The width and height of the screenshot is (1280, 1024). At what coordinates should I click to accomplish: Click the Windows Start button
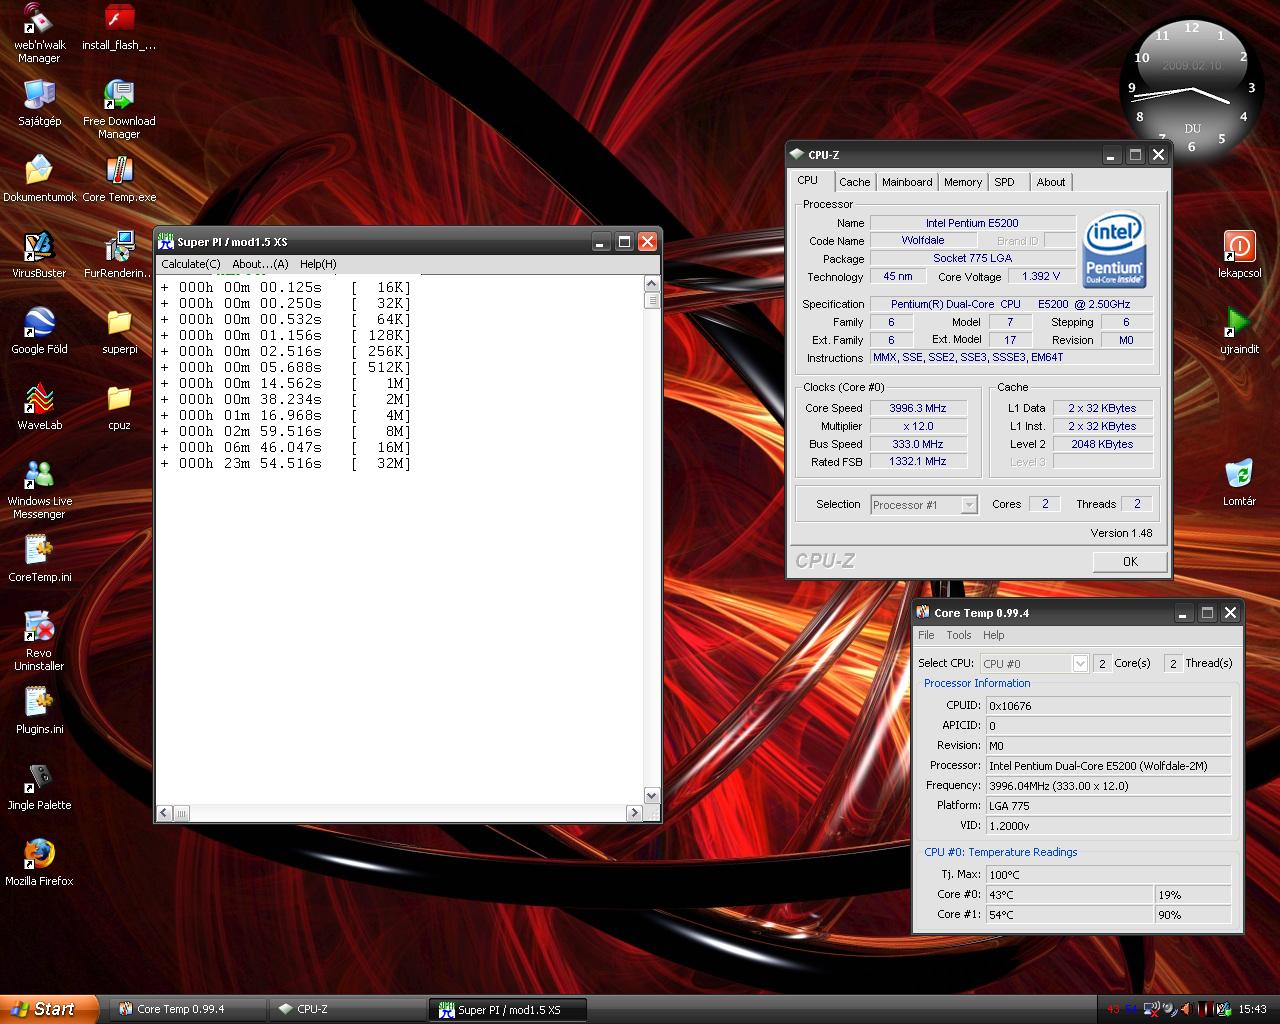coord(49,1009)
